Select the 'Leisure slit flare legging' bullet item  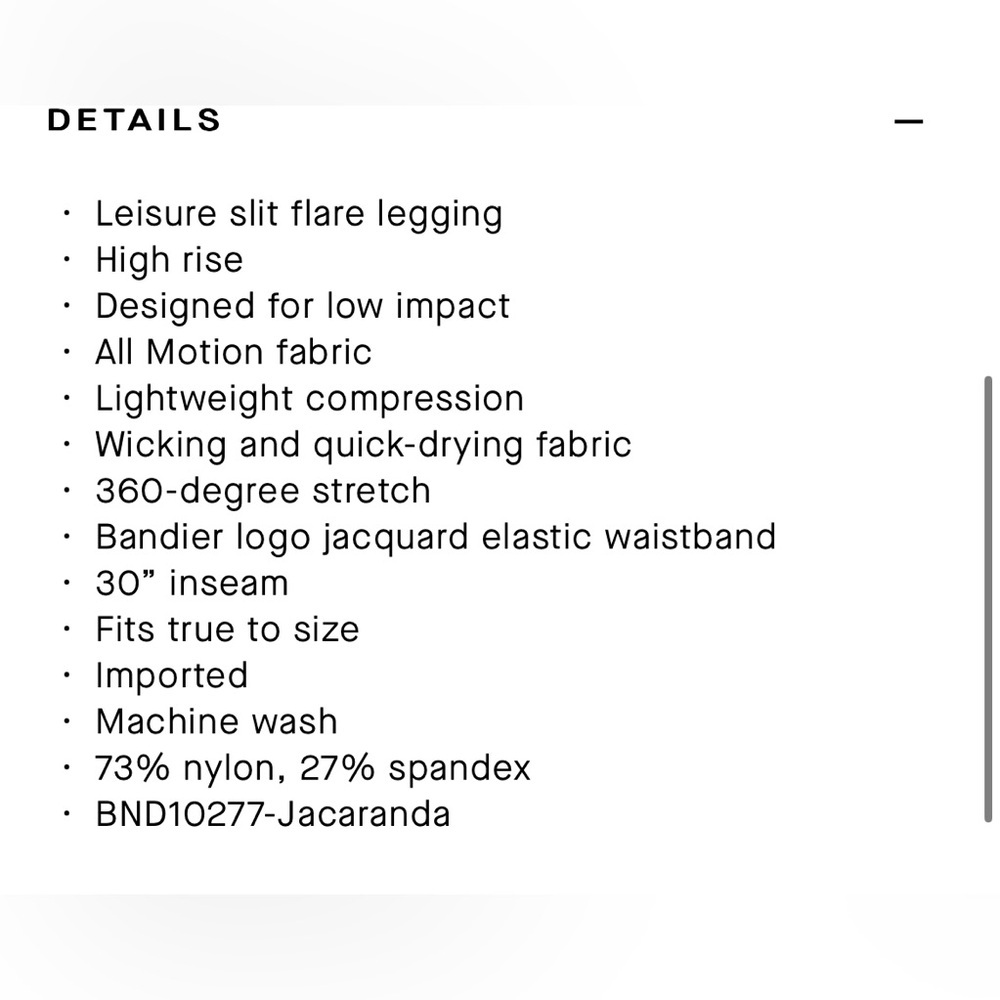[x=299, y=213]
